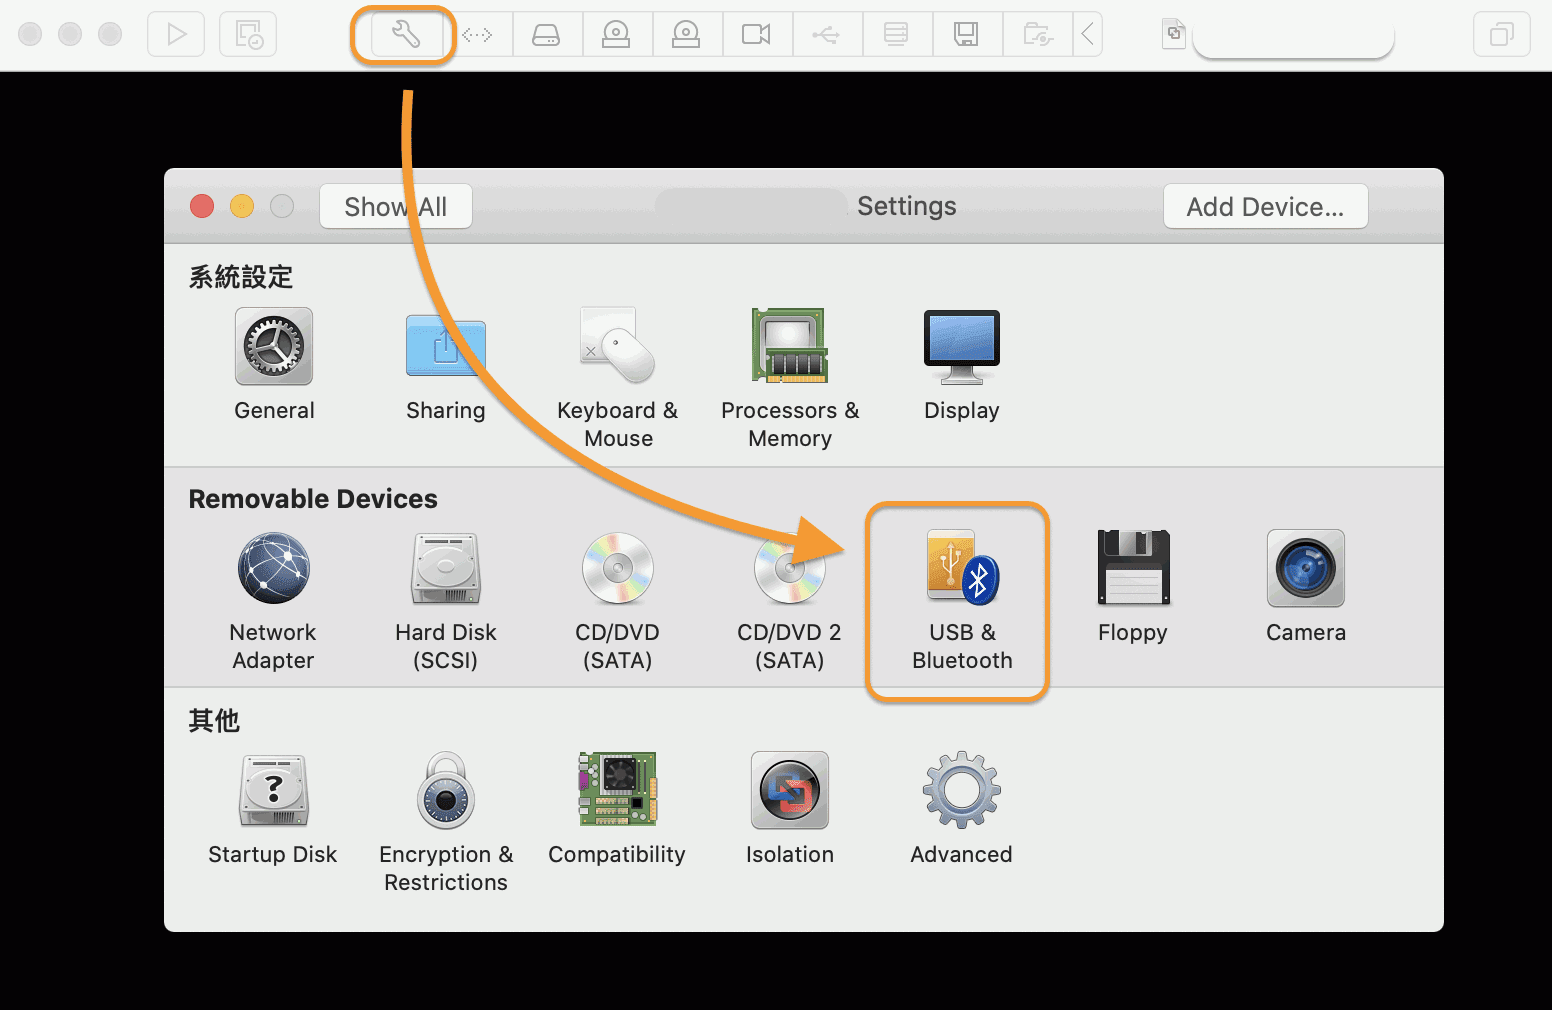Open the Camera settings
The image size is (1552, 1010).
tap(1305, 570)
